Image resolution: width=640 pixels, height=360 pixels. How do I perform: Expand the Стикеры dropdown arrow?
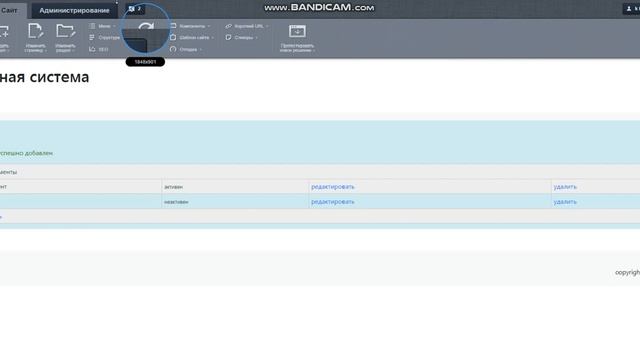[x=256, y=38]
